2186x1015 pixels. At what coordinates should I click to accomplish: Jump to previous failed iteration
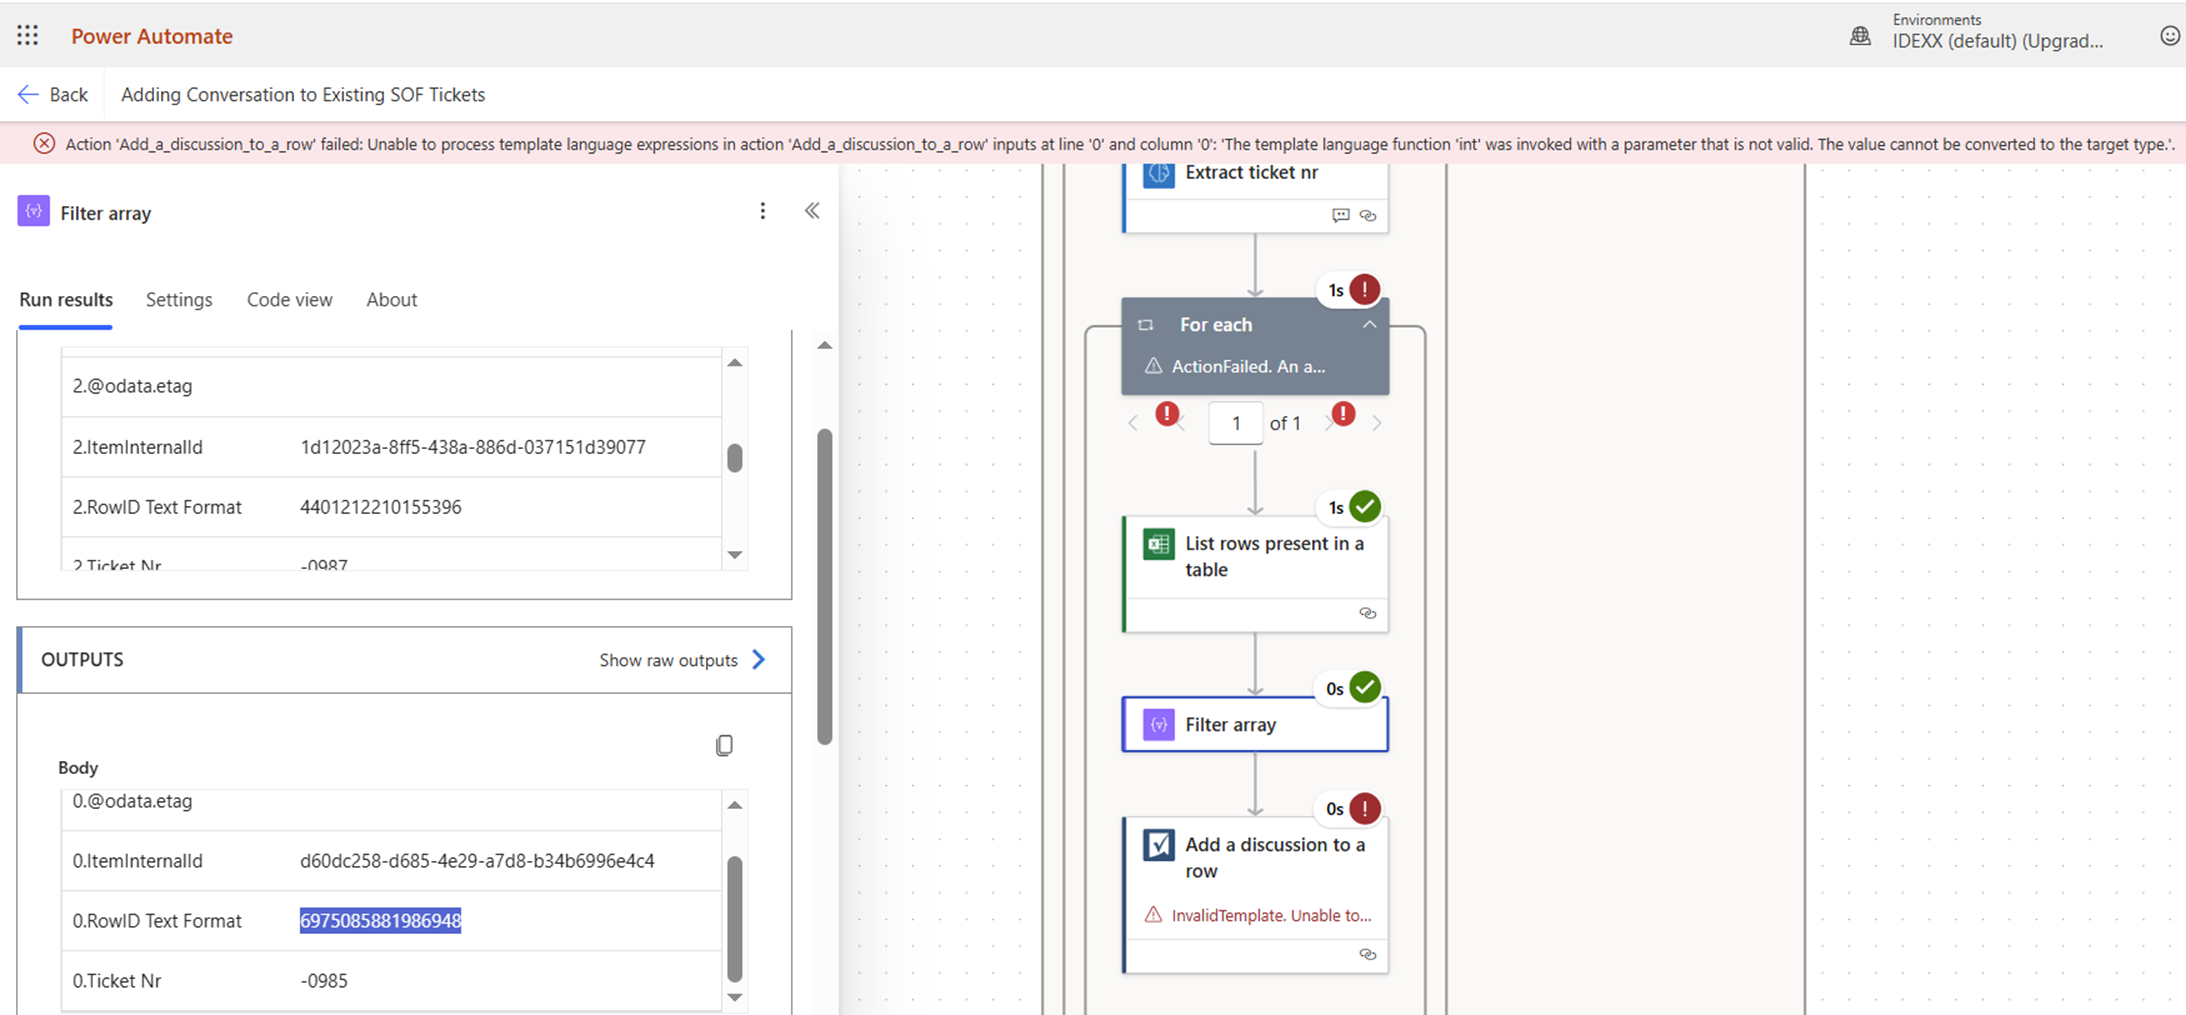(x=1169, y=416)
